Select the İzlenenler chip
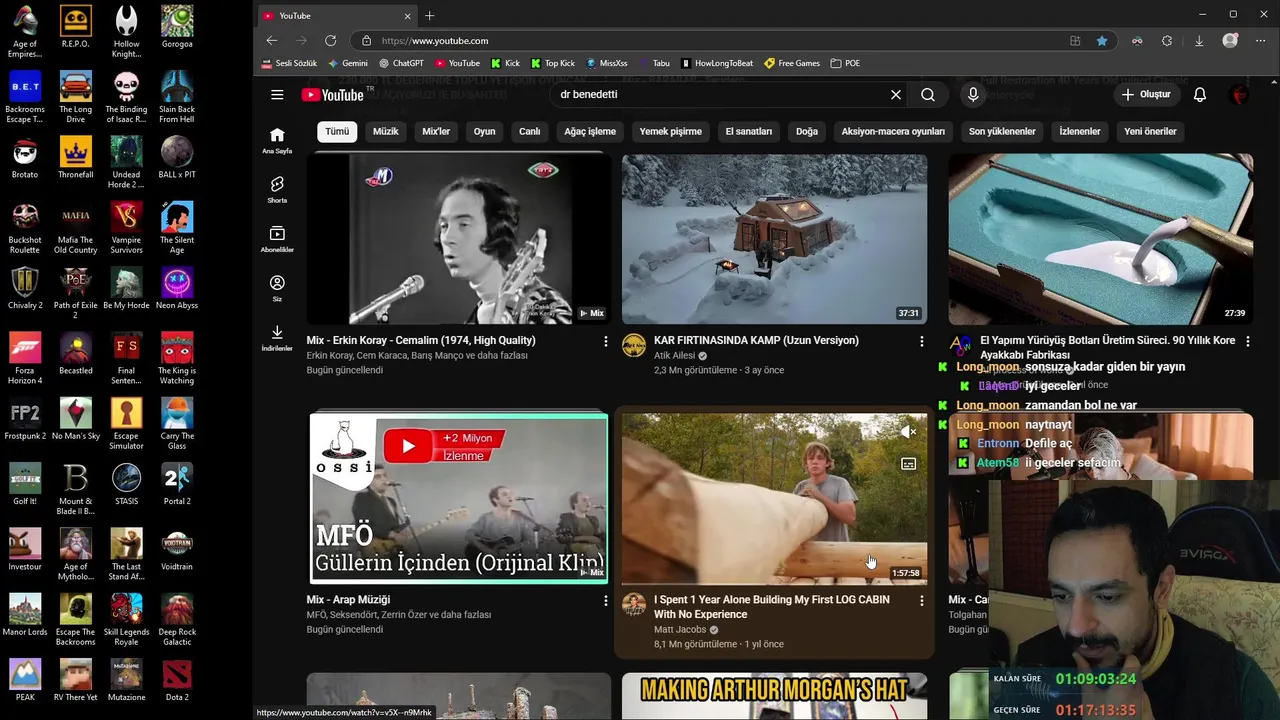1280x720 pixels. [x=1080, y=131]
